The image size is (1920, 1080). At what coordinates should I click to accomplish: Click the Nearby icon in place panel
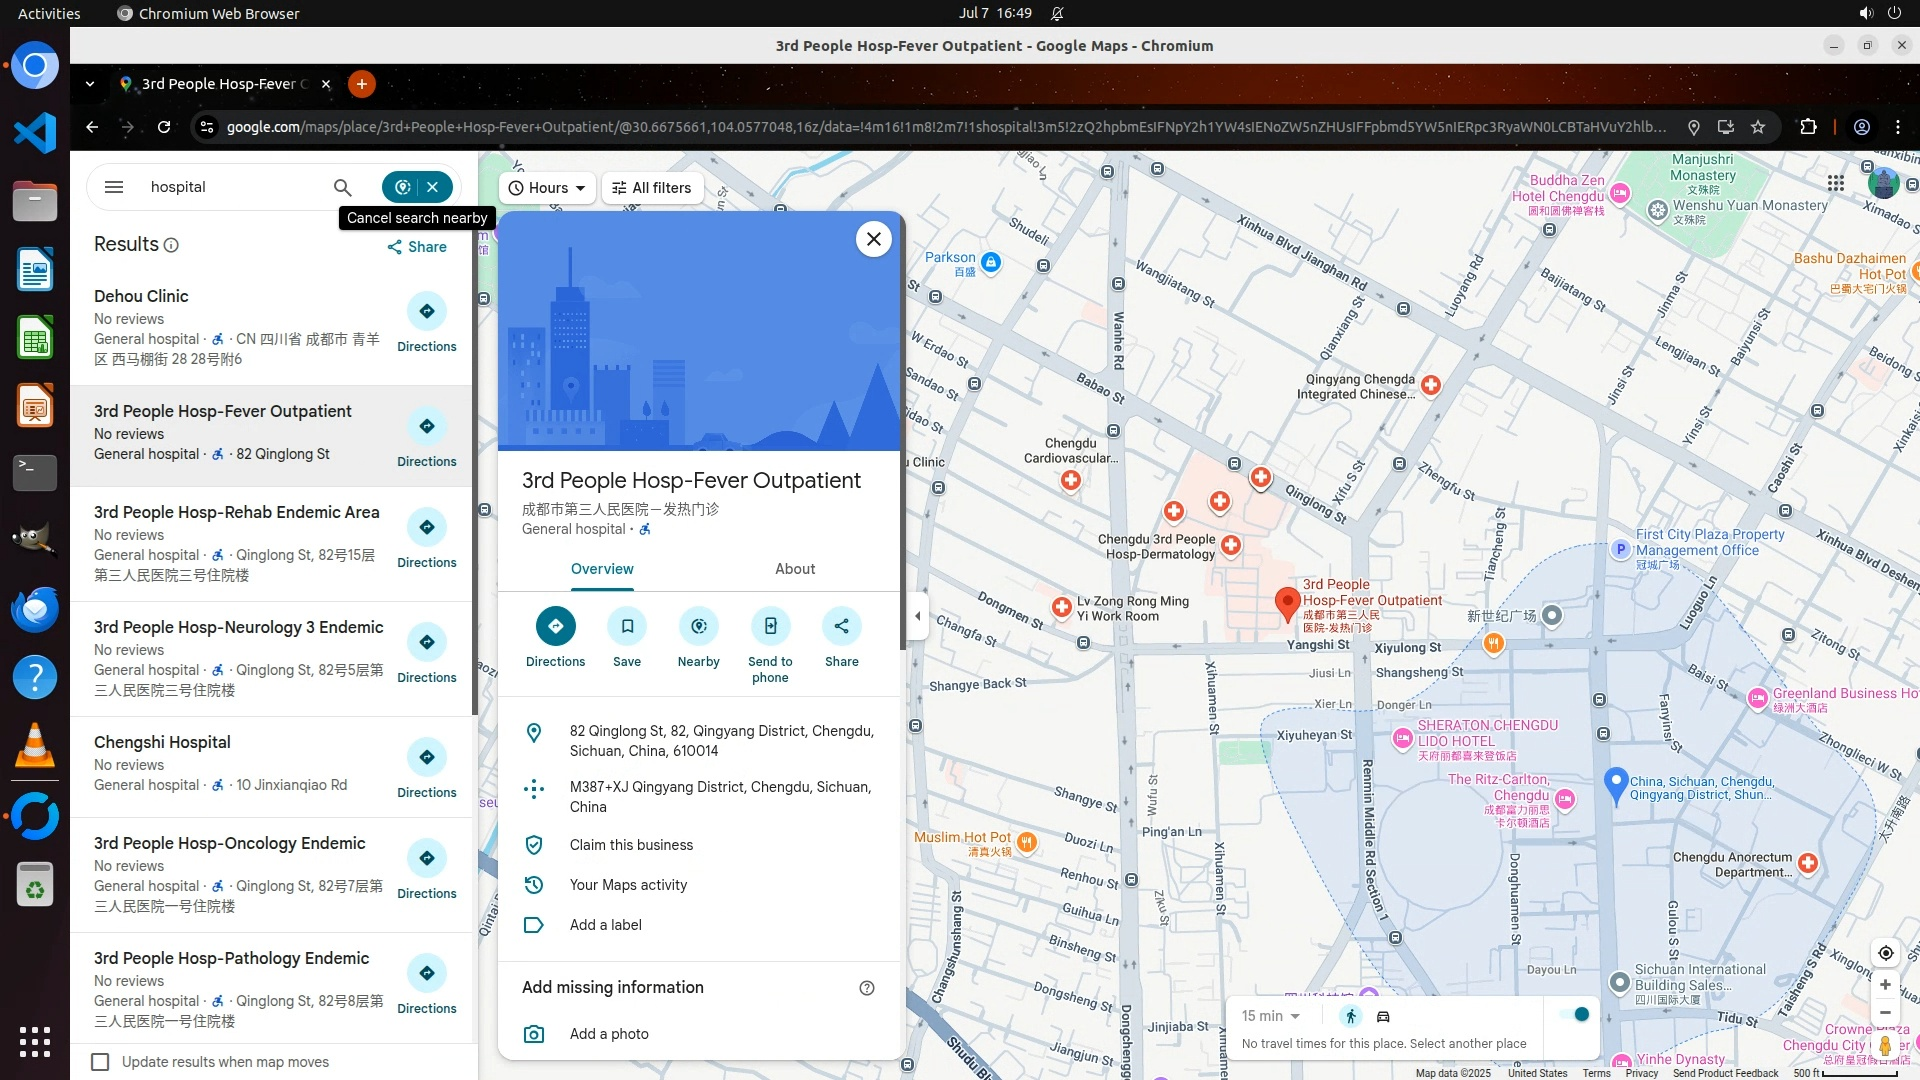698,627
